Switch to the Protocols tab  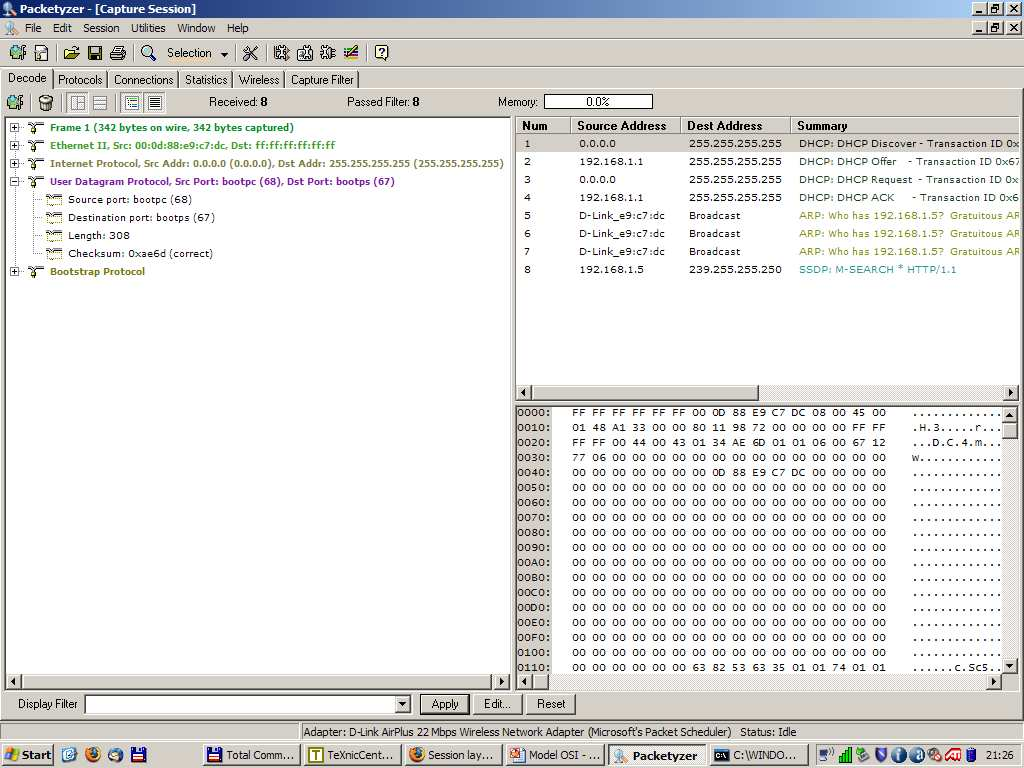pos(80,80)
